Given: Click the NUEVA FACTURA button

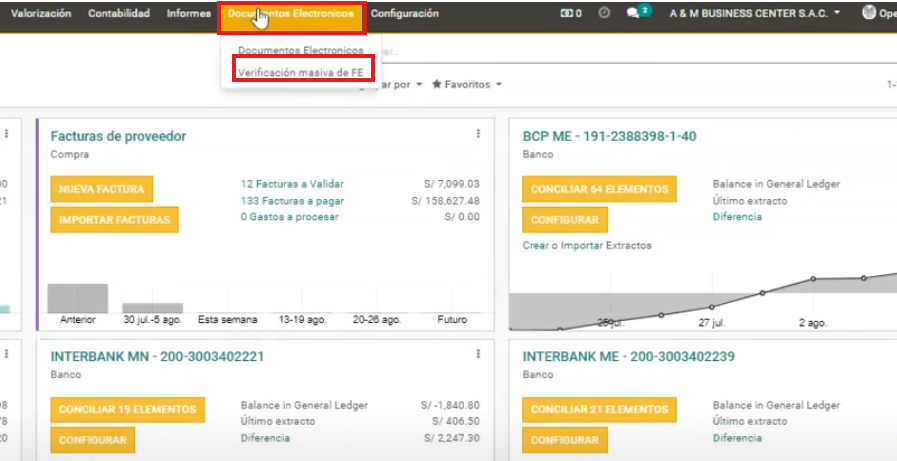Looking at the screenshot, I should pyautogui.click(x=101, y=189).
